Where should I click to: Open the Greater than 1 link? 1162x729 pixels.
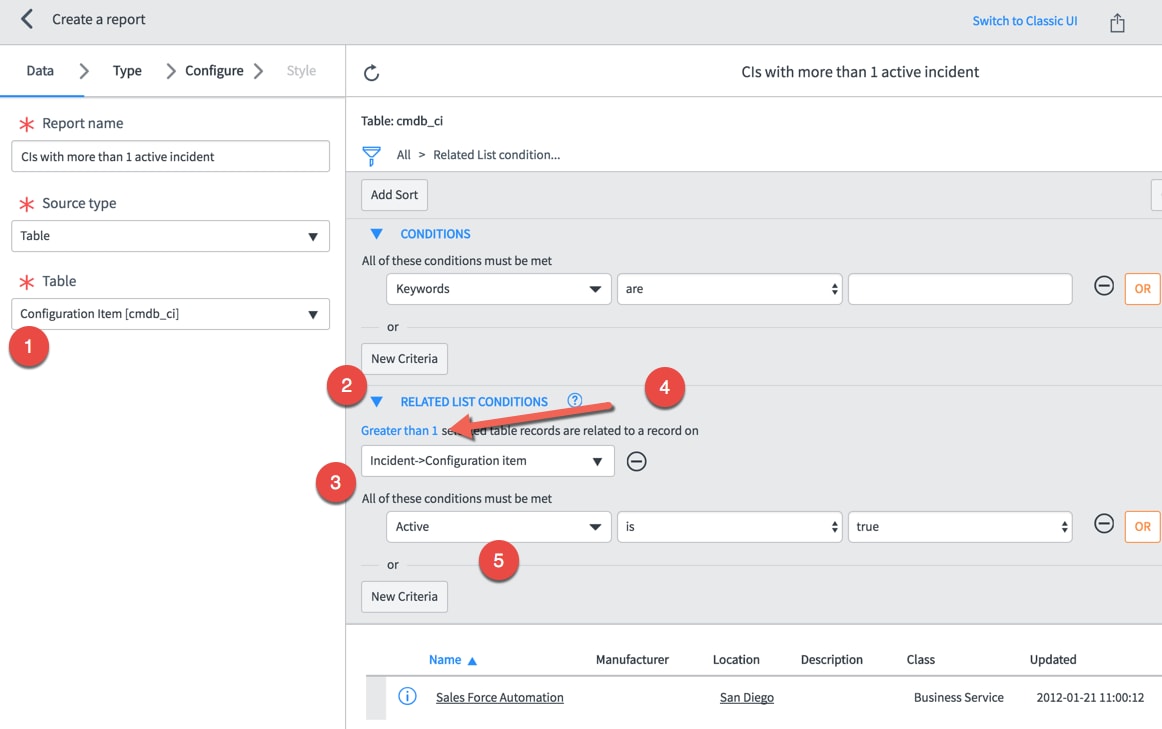(399, 430)
